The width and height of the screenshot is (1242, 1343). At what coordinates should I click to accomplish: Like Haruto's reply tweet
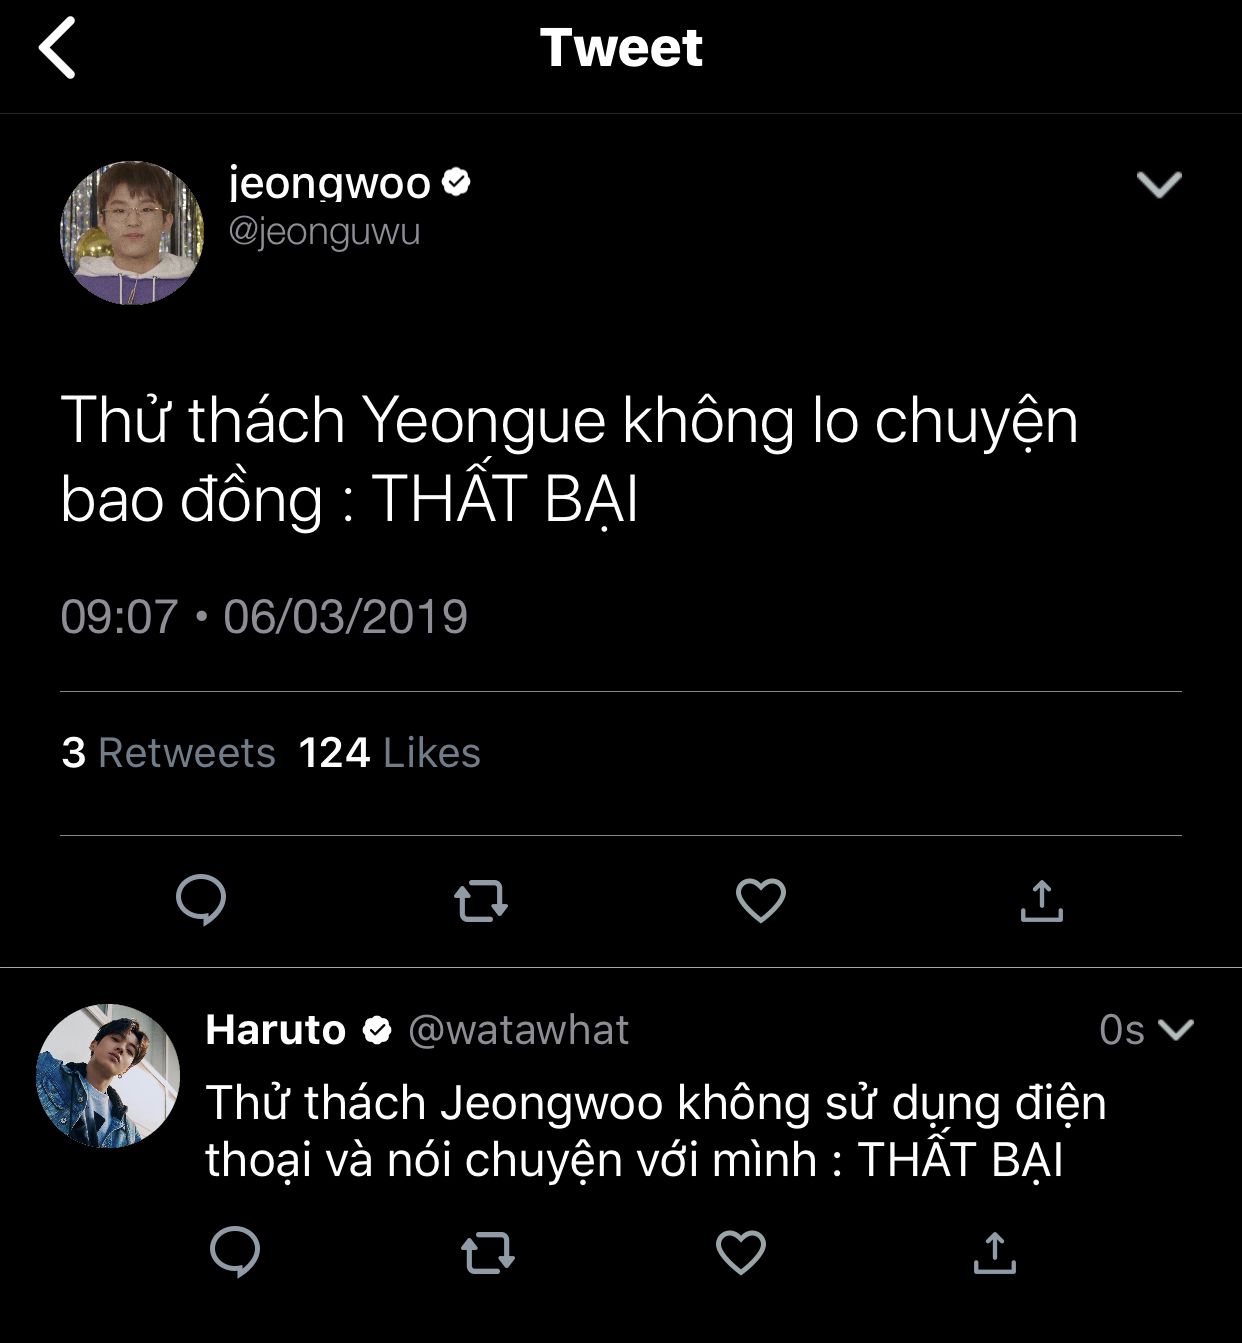(x=741, y=1252)
